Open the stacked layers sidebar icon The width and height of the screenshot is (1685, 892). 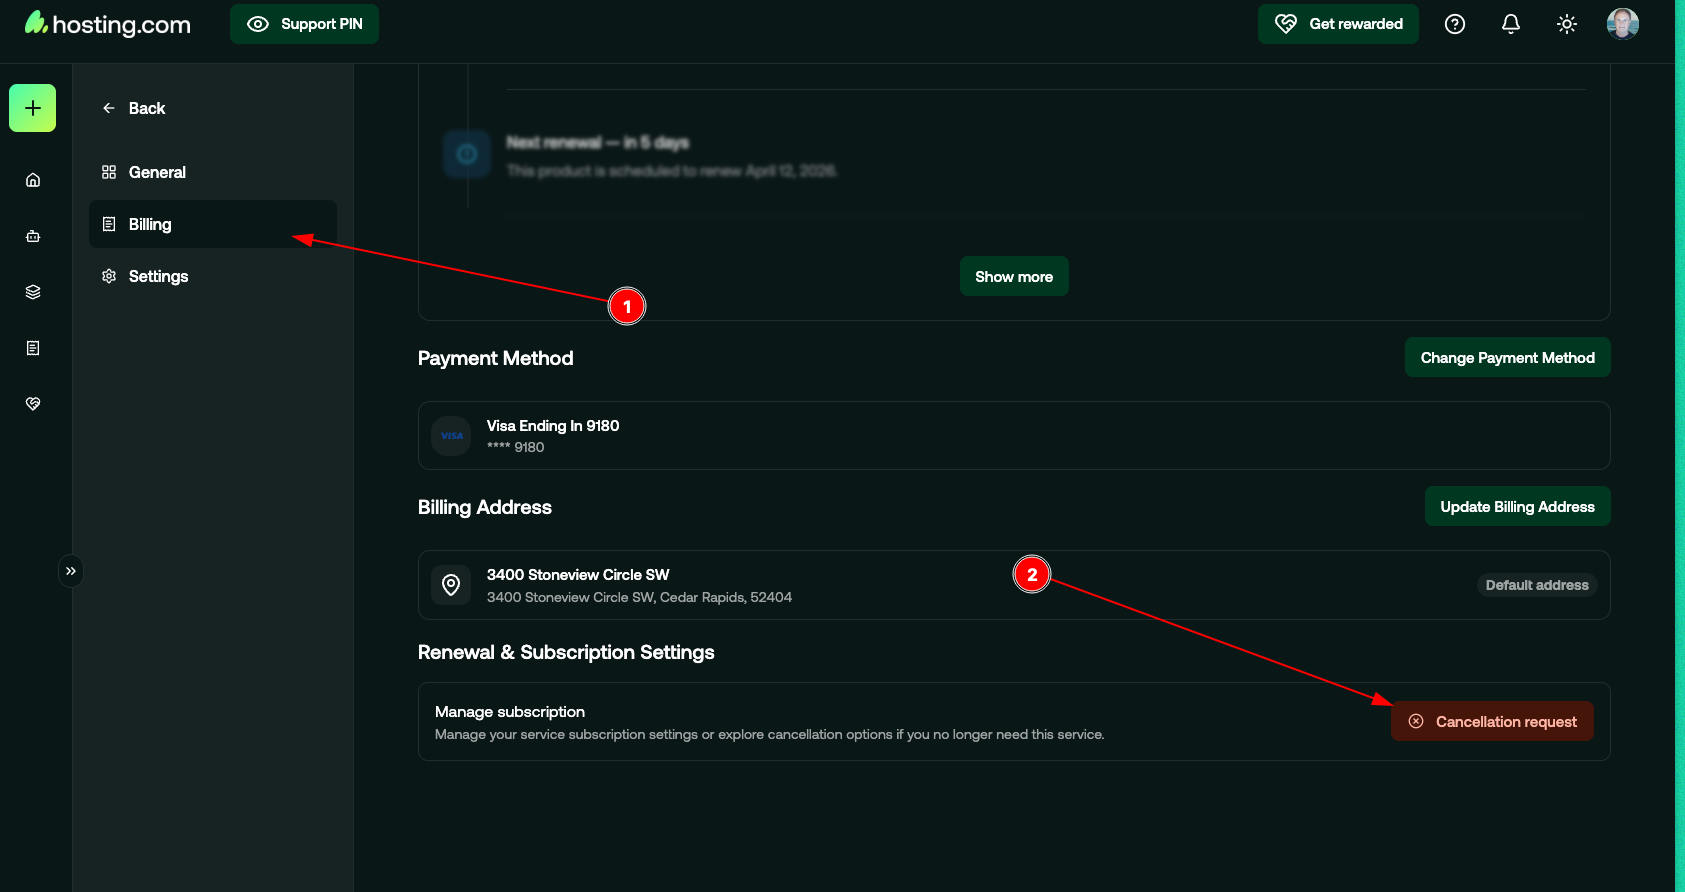coord(33,292)
